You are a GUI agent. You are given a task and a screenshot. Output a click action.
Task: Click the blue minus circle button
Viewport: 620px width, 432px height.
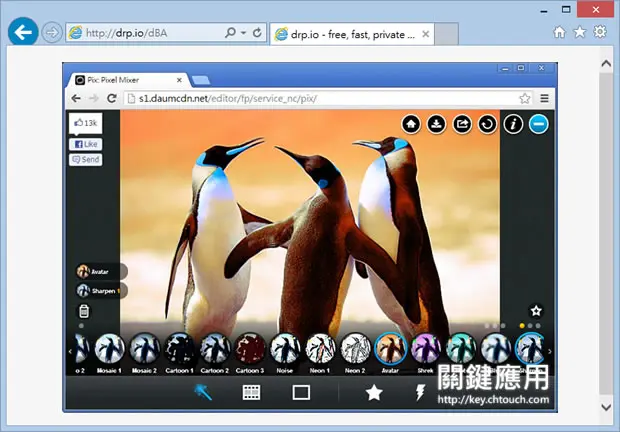coord(539,124)
